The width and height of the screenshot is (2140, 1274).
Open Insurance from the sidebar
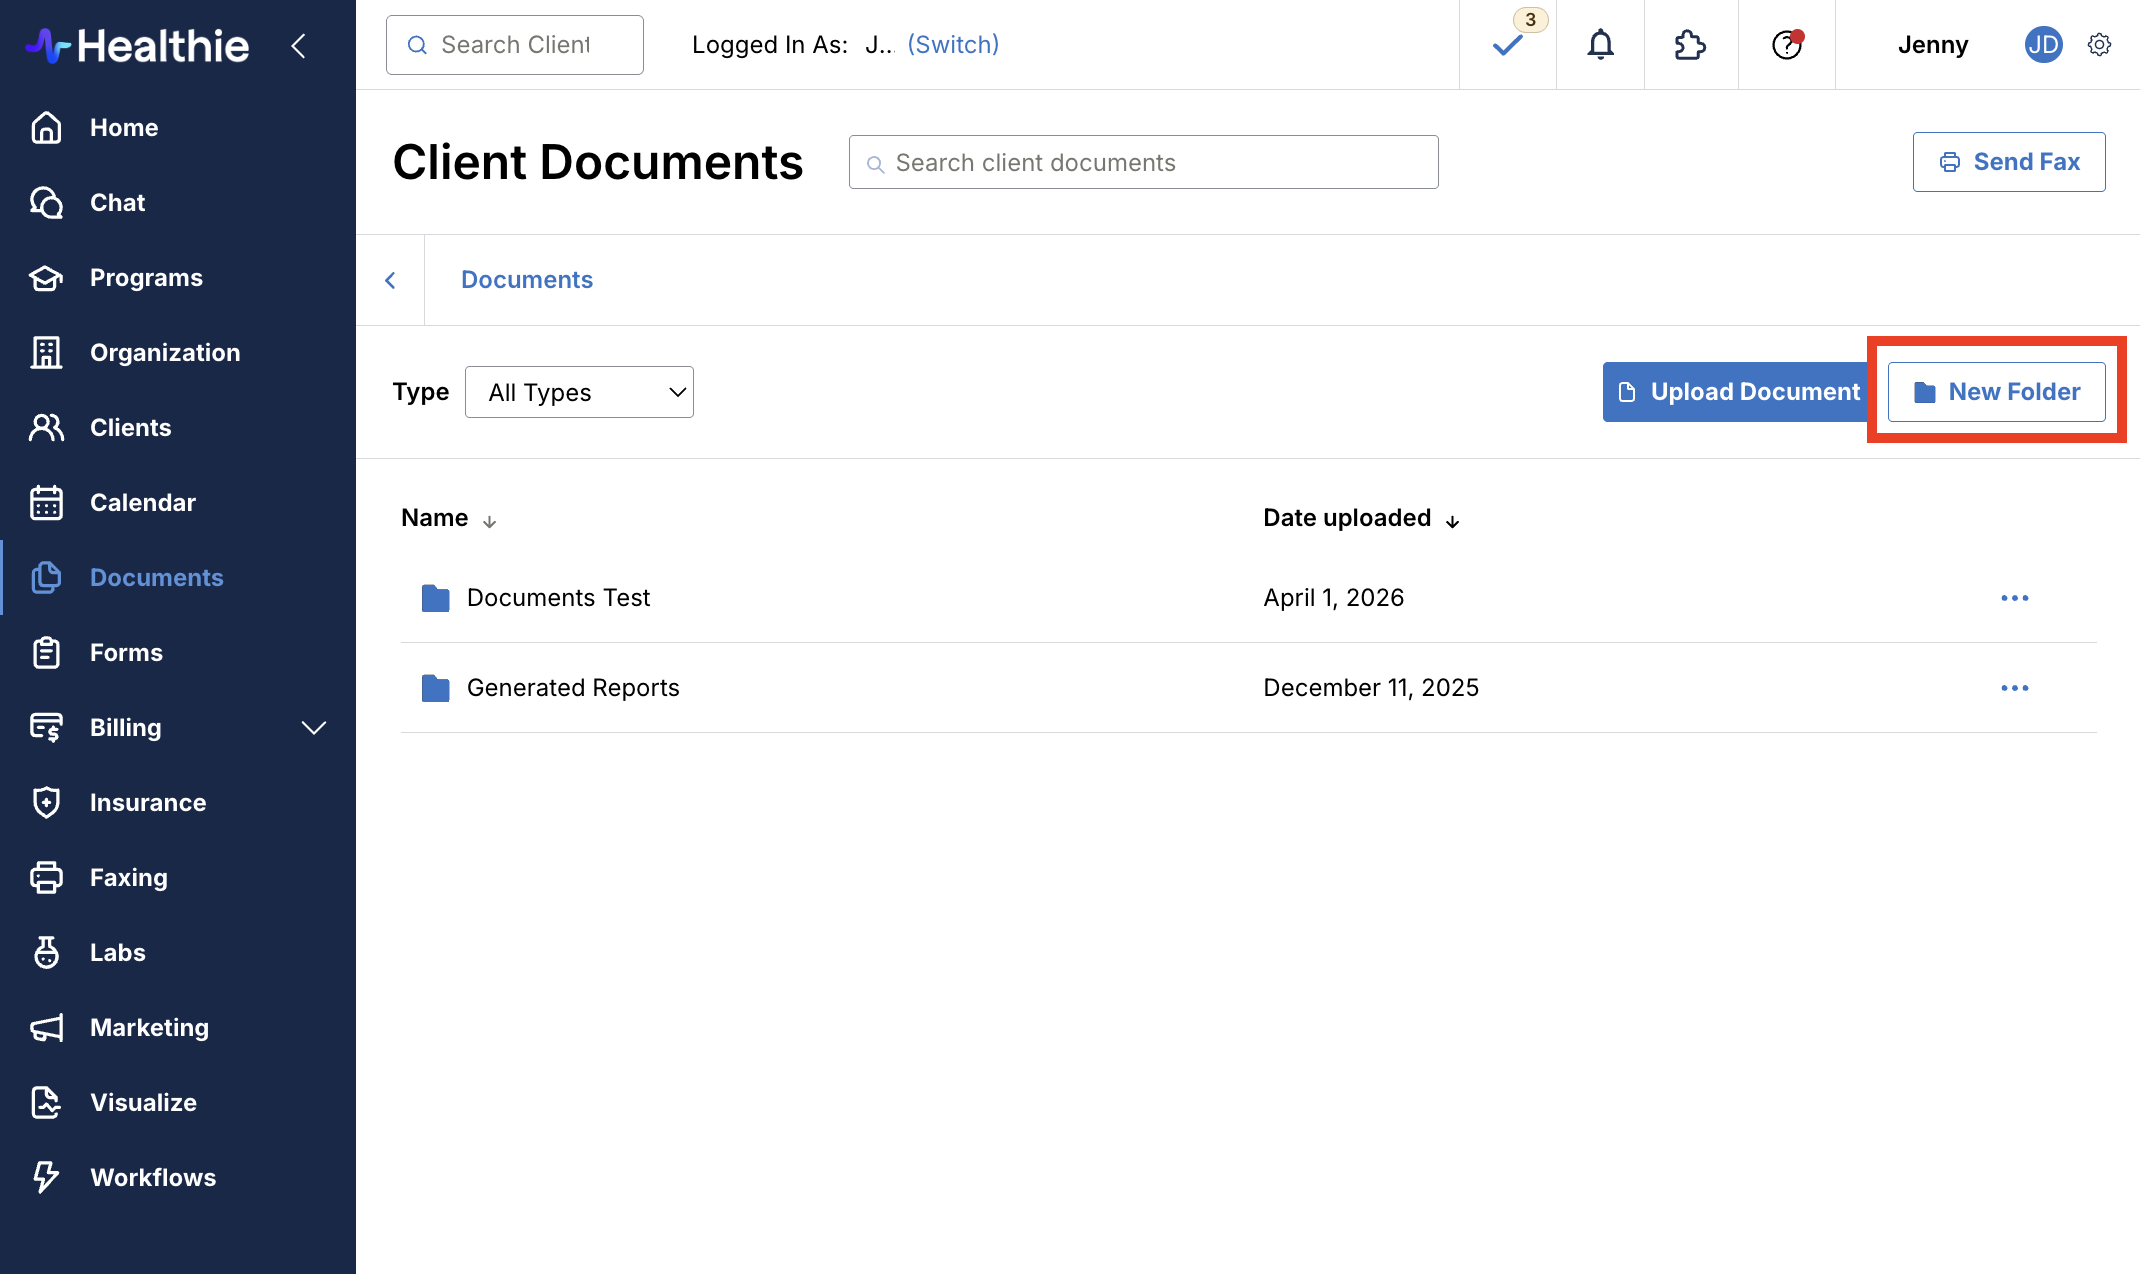click(x=148, y=802)
